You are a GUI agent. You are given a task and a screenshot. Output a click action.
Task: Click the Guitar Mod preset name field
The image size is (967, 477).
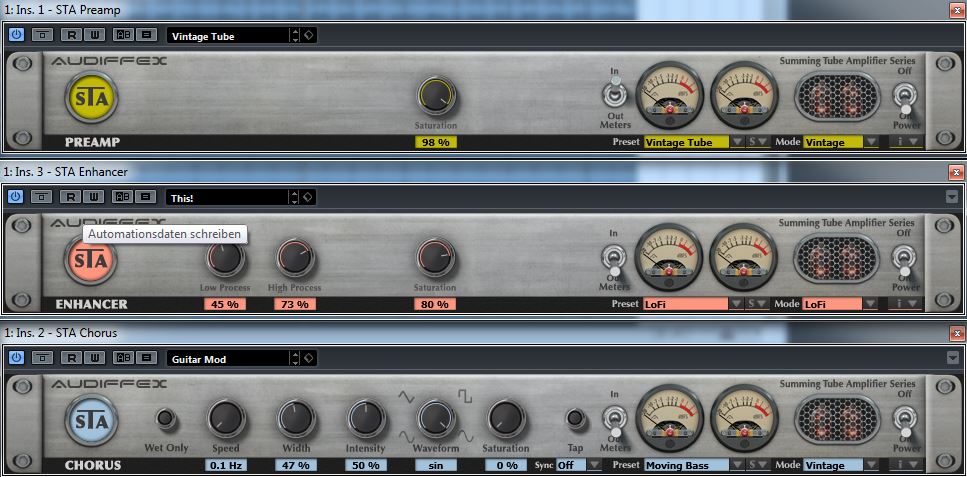point(227,358)
